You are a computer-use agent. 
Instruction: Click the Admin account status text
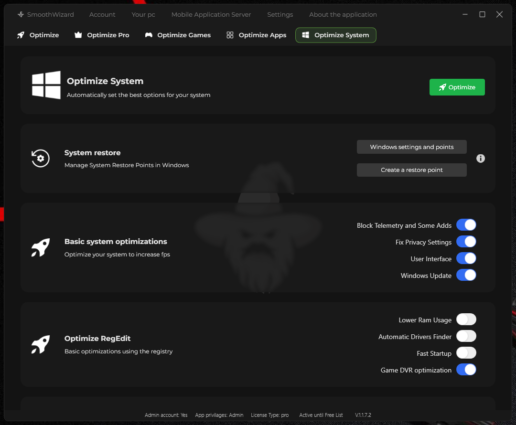166,415
